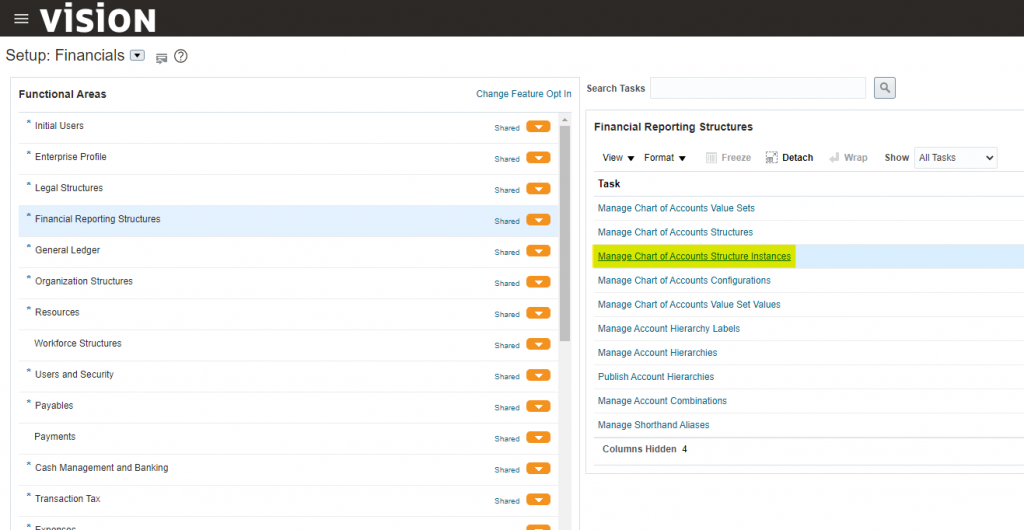Open the help question mark icon

[x=181, y=56]
